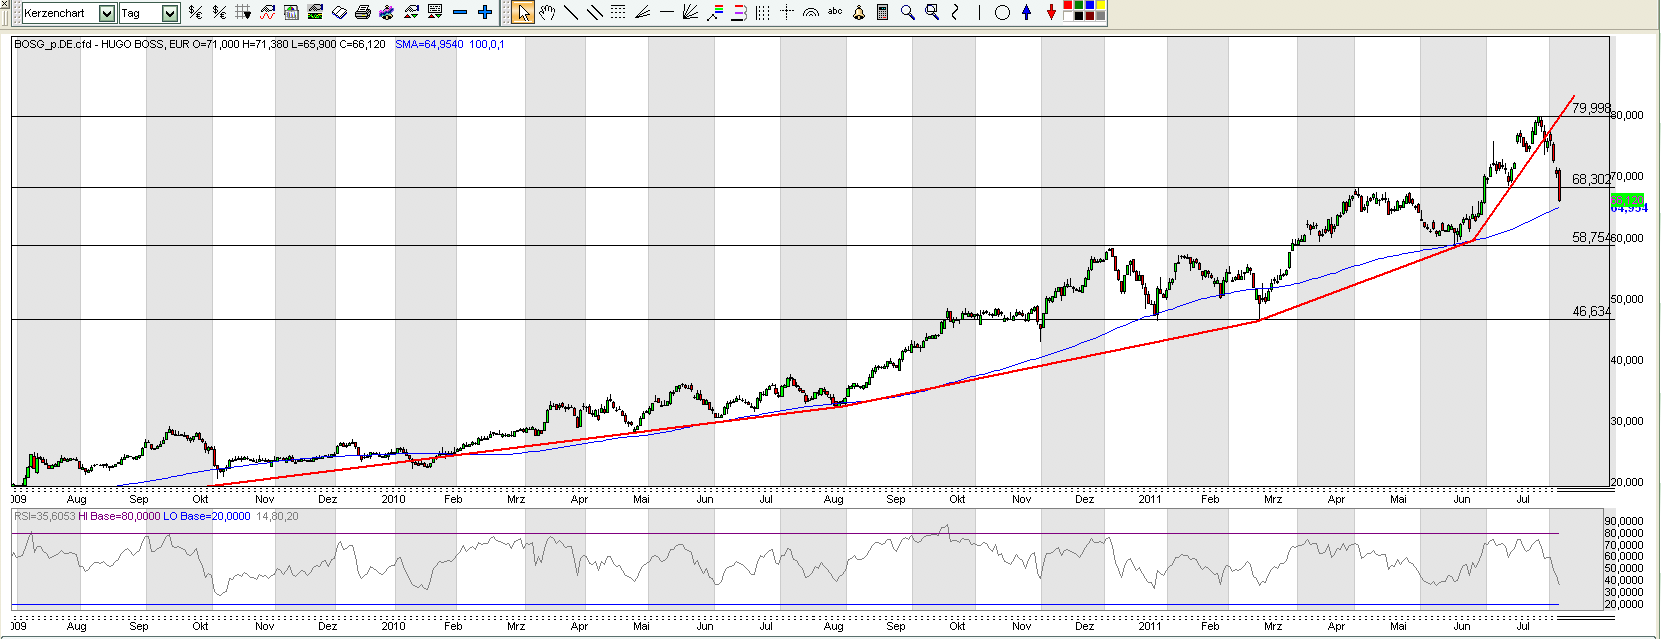Click the add indicator curve icon
Screen dimensions: 1661x639
(267, 12)
